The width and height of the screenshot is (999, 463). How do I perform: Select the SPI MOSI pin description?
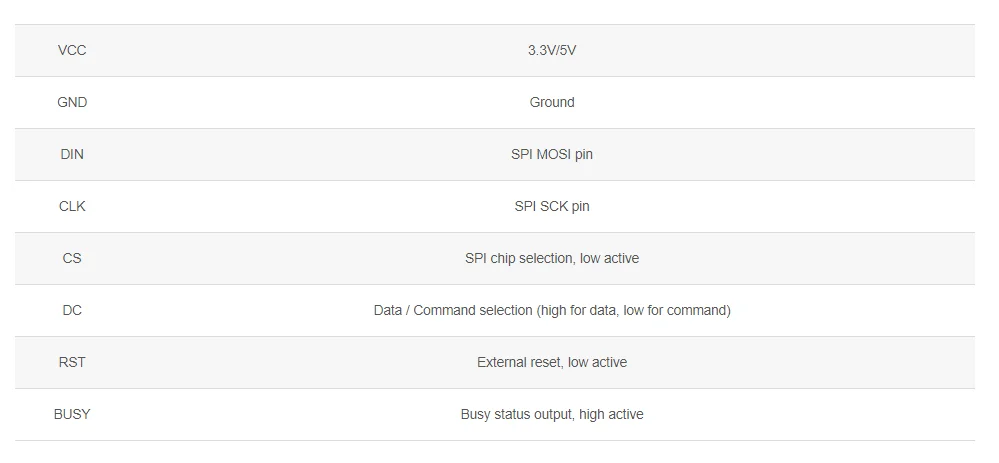pyautogui.click(x=552, y=154)
